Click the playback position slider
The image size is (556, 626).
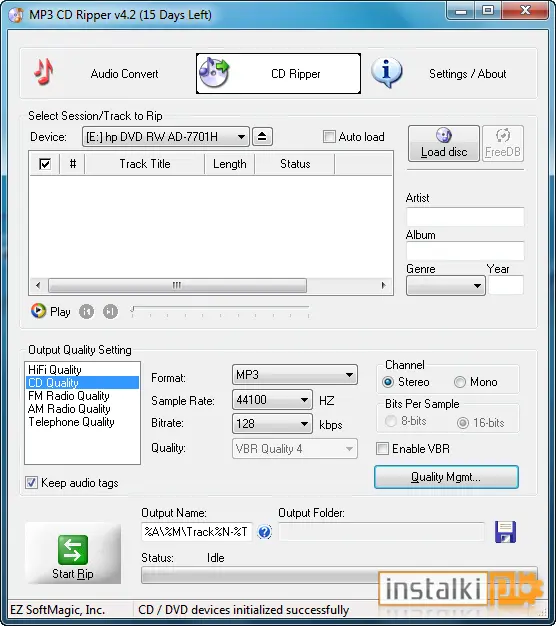[220, 311]
